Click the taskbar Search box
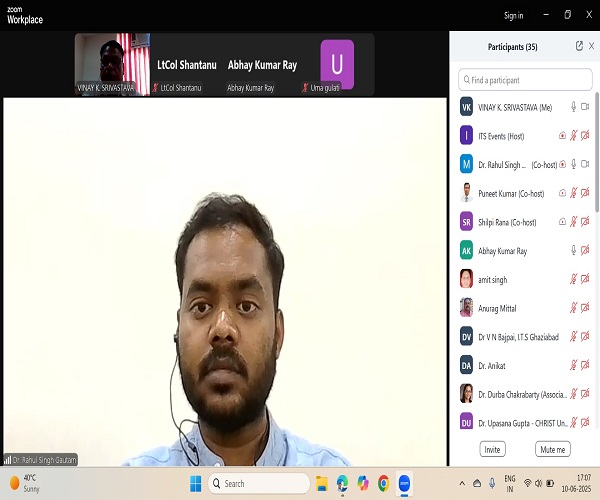Viewport: 600px width, 500px height. [x=259, y=483]
